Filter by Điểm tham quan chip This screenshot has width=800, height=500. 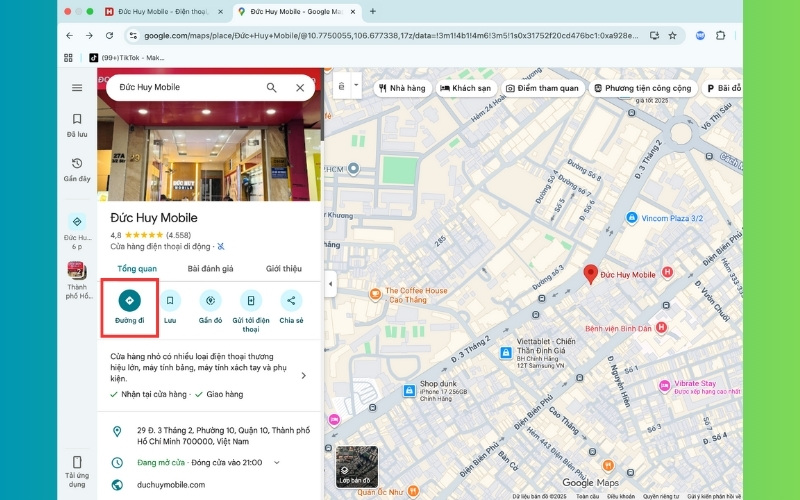(542, 88)
